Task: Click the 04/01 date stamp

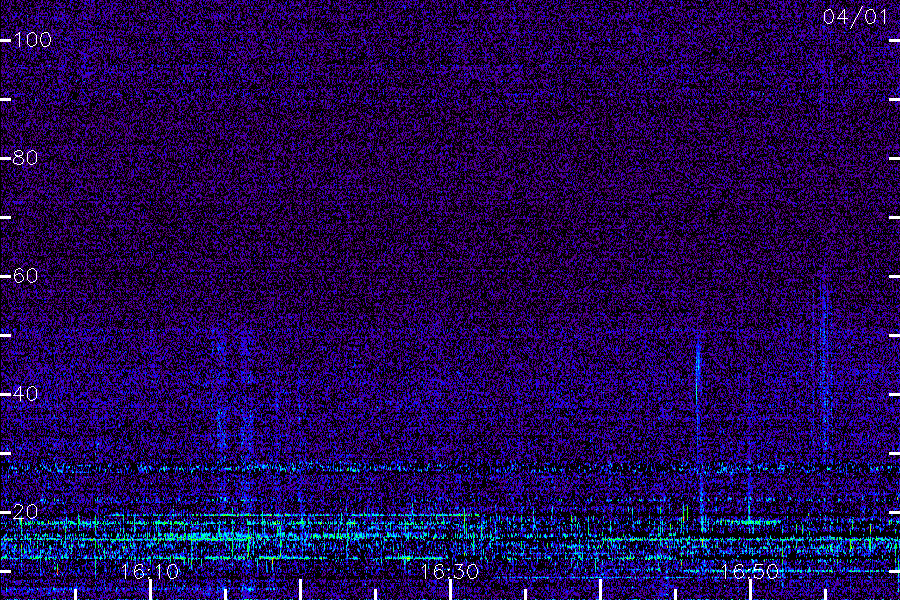Action: (x=855, y=17)
